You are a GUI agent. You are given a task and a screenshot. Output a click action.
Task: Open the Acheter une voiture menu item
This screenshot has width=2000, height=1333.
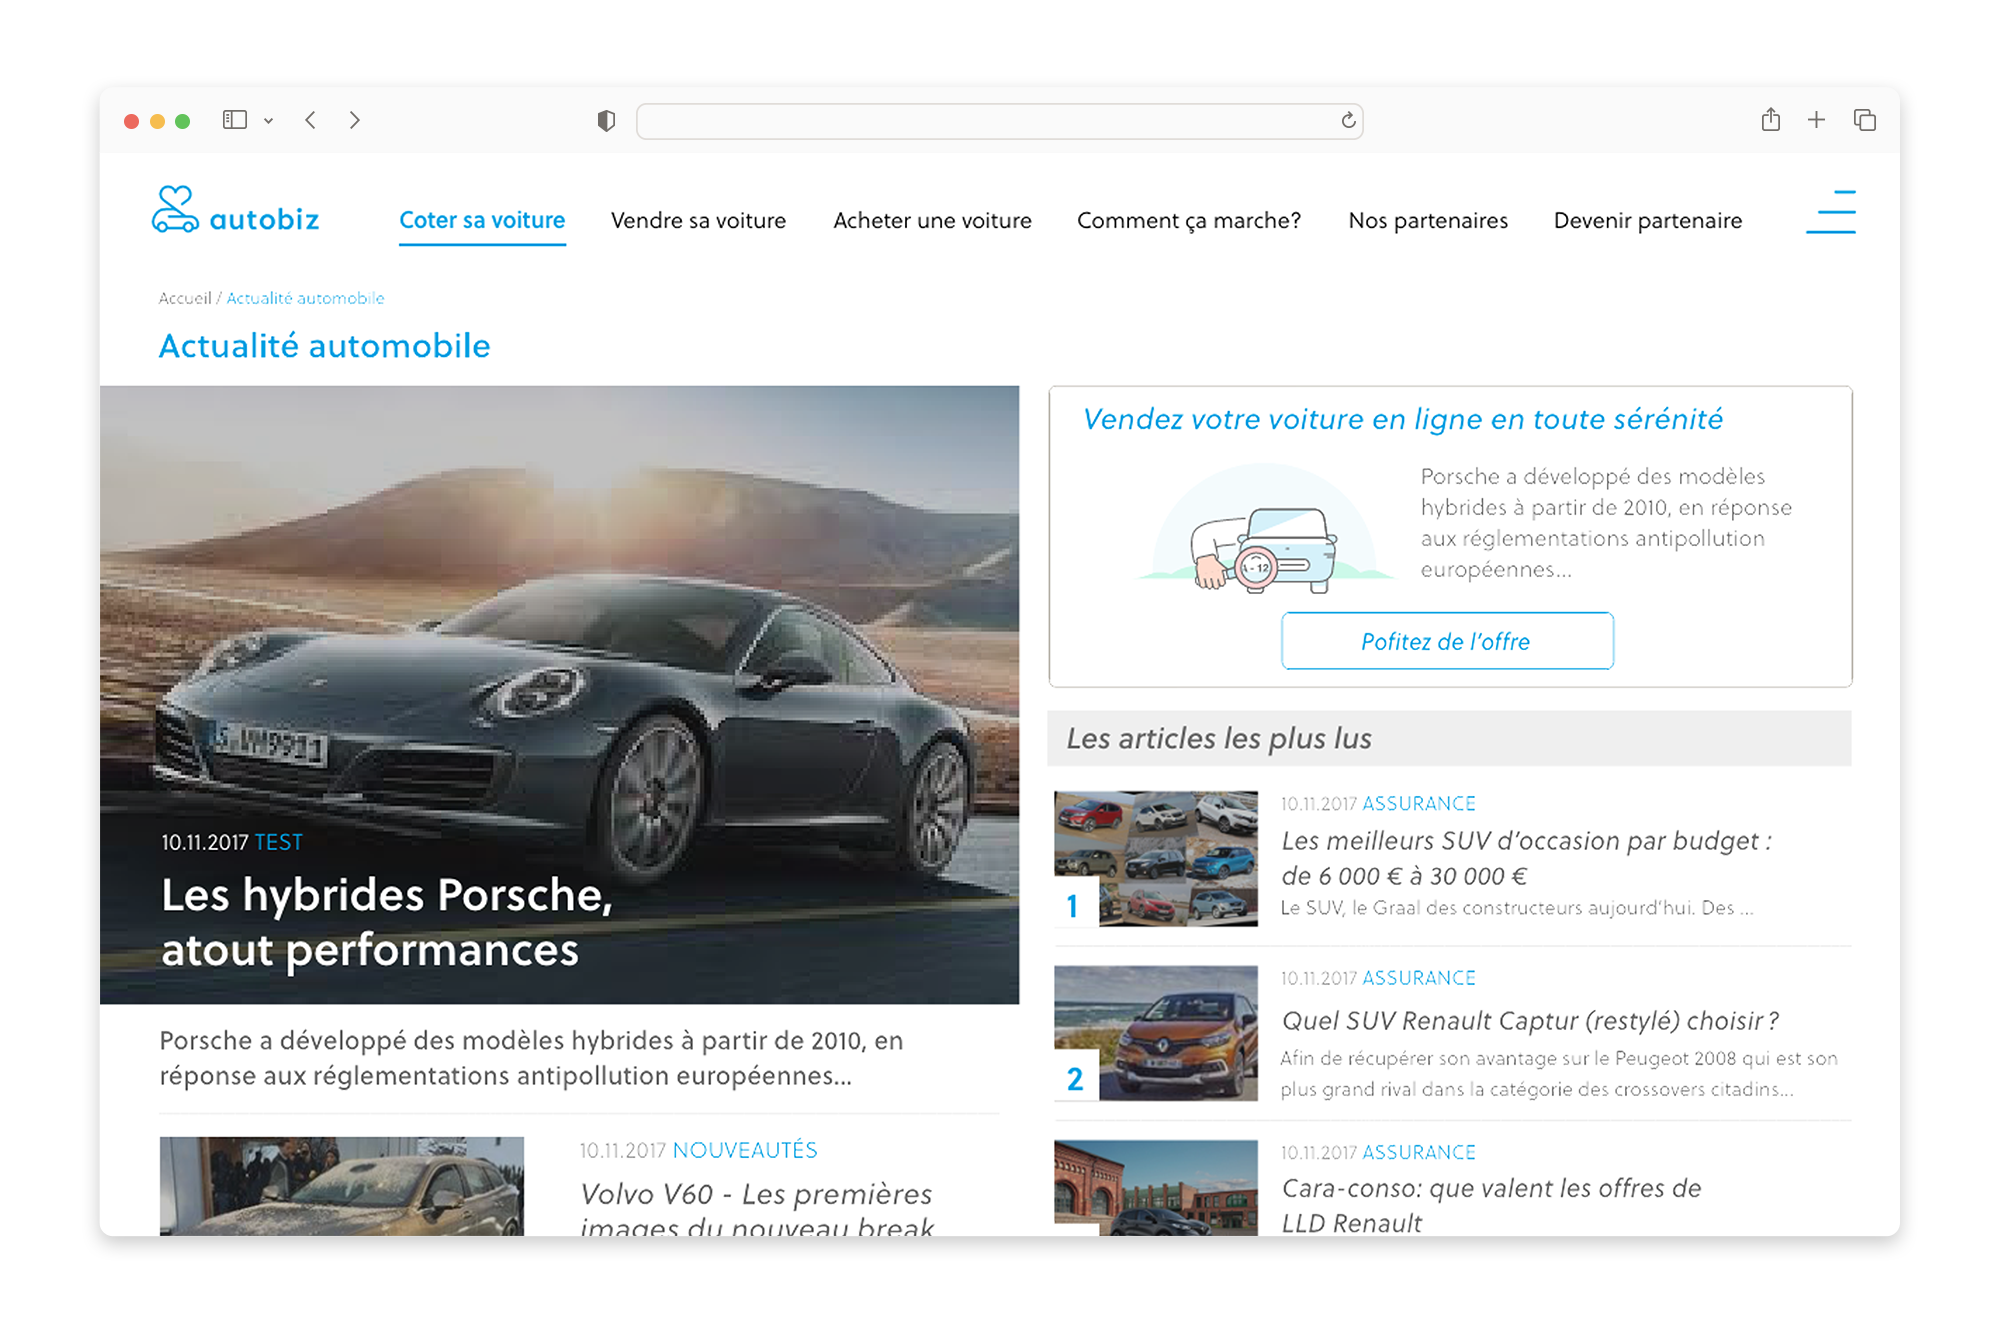coord(932,220)
